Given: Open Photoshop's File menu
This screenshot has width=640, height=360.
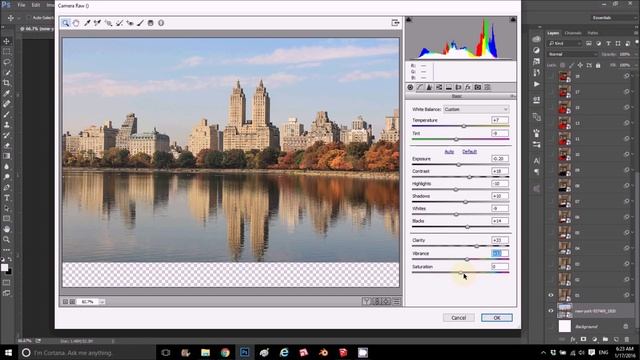Looking at the screenshot, I should coord(21,5).
